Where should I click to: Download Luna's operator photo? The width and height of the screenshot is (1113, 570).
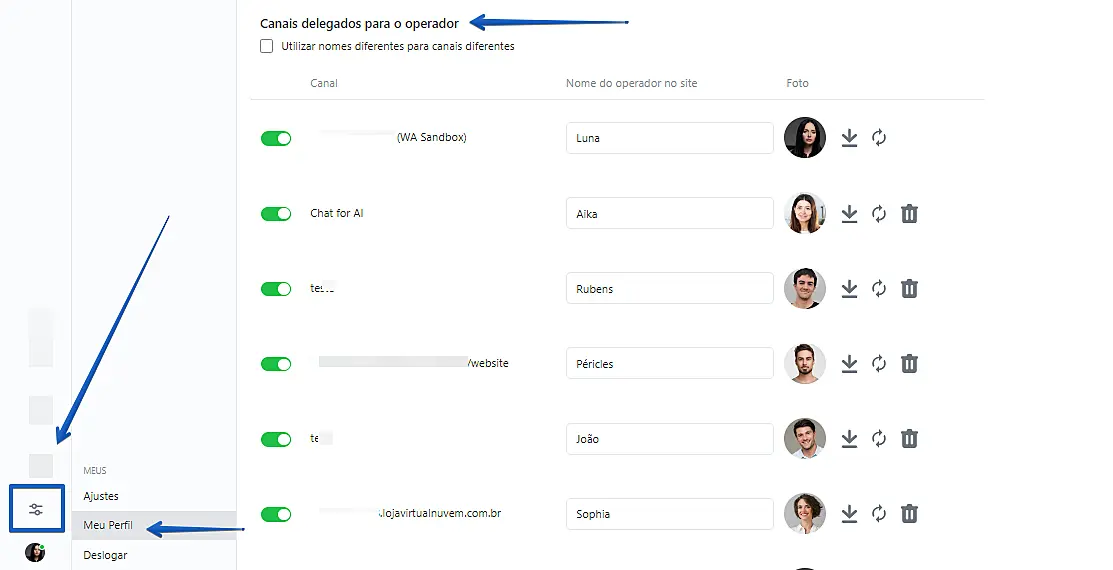click(x=849, y=138)
